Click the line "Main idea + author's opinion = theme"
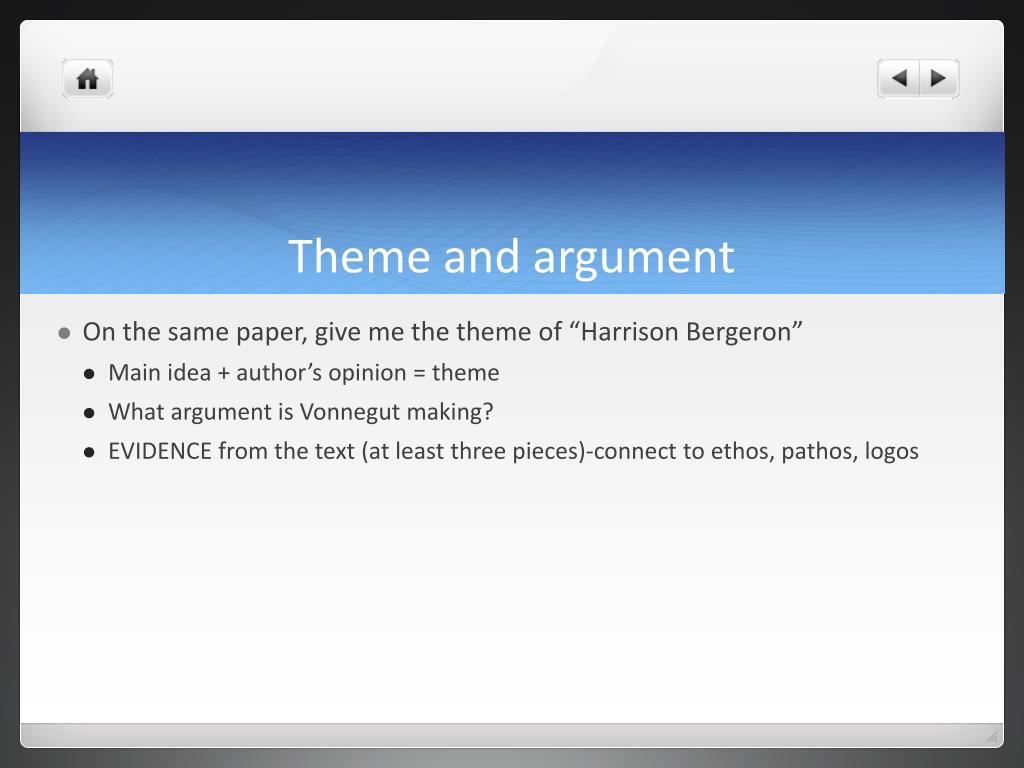 (304, 372)
